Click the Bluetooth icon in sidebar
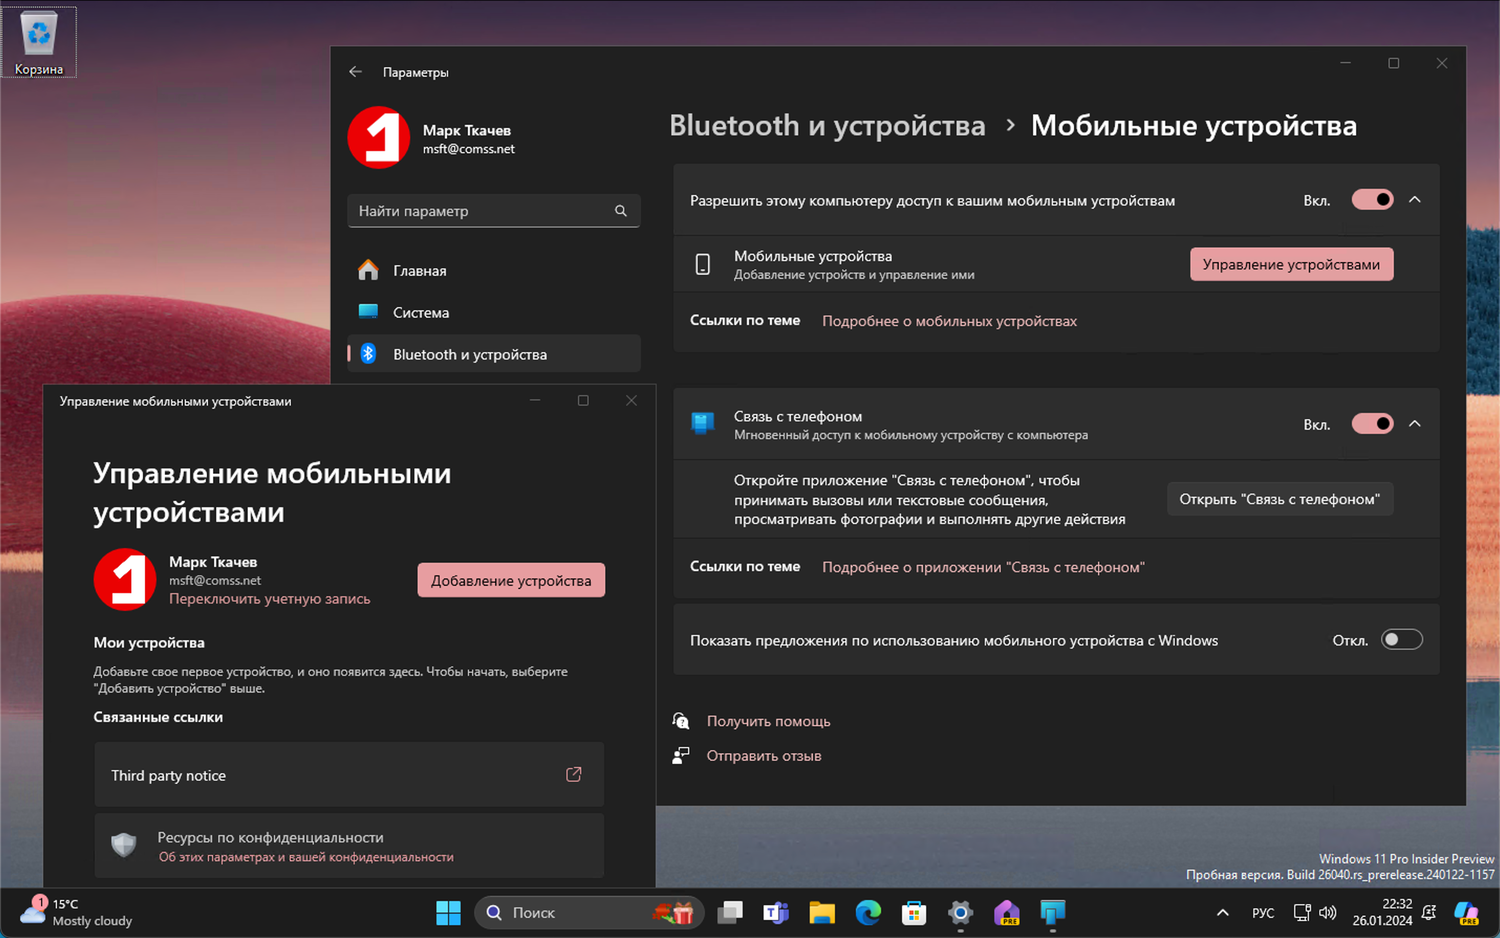 pyautogui.click(x=368, y=354)
